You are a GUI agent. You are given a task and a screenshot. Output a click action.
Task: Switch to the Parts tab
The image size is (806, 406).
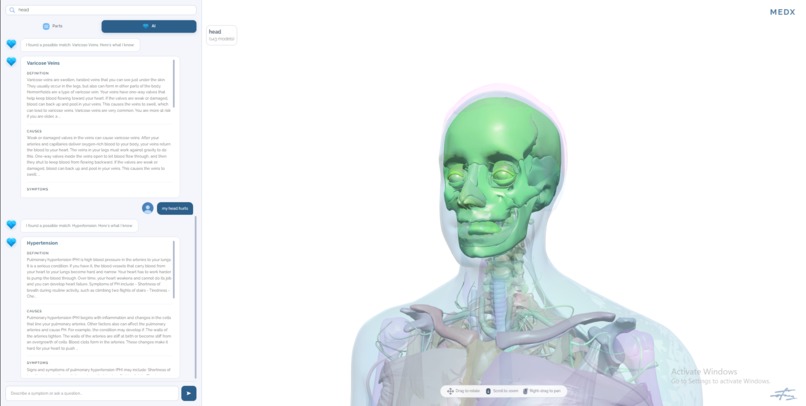(x=52, y=26)
